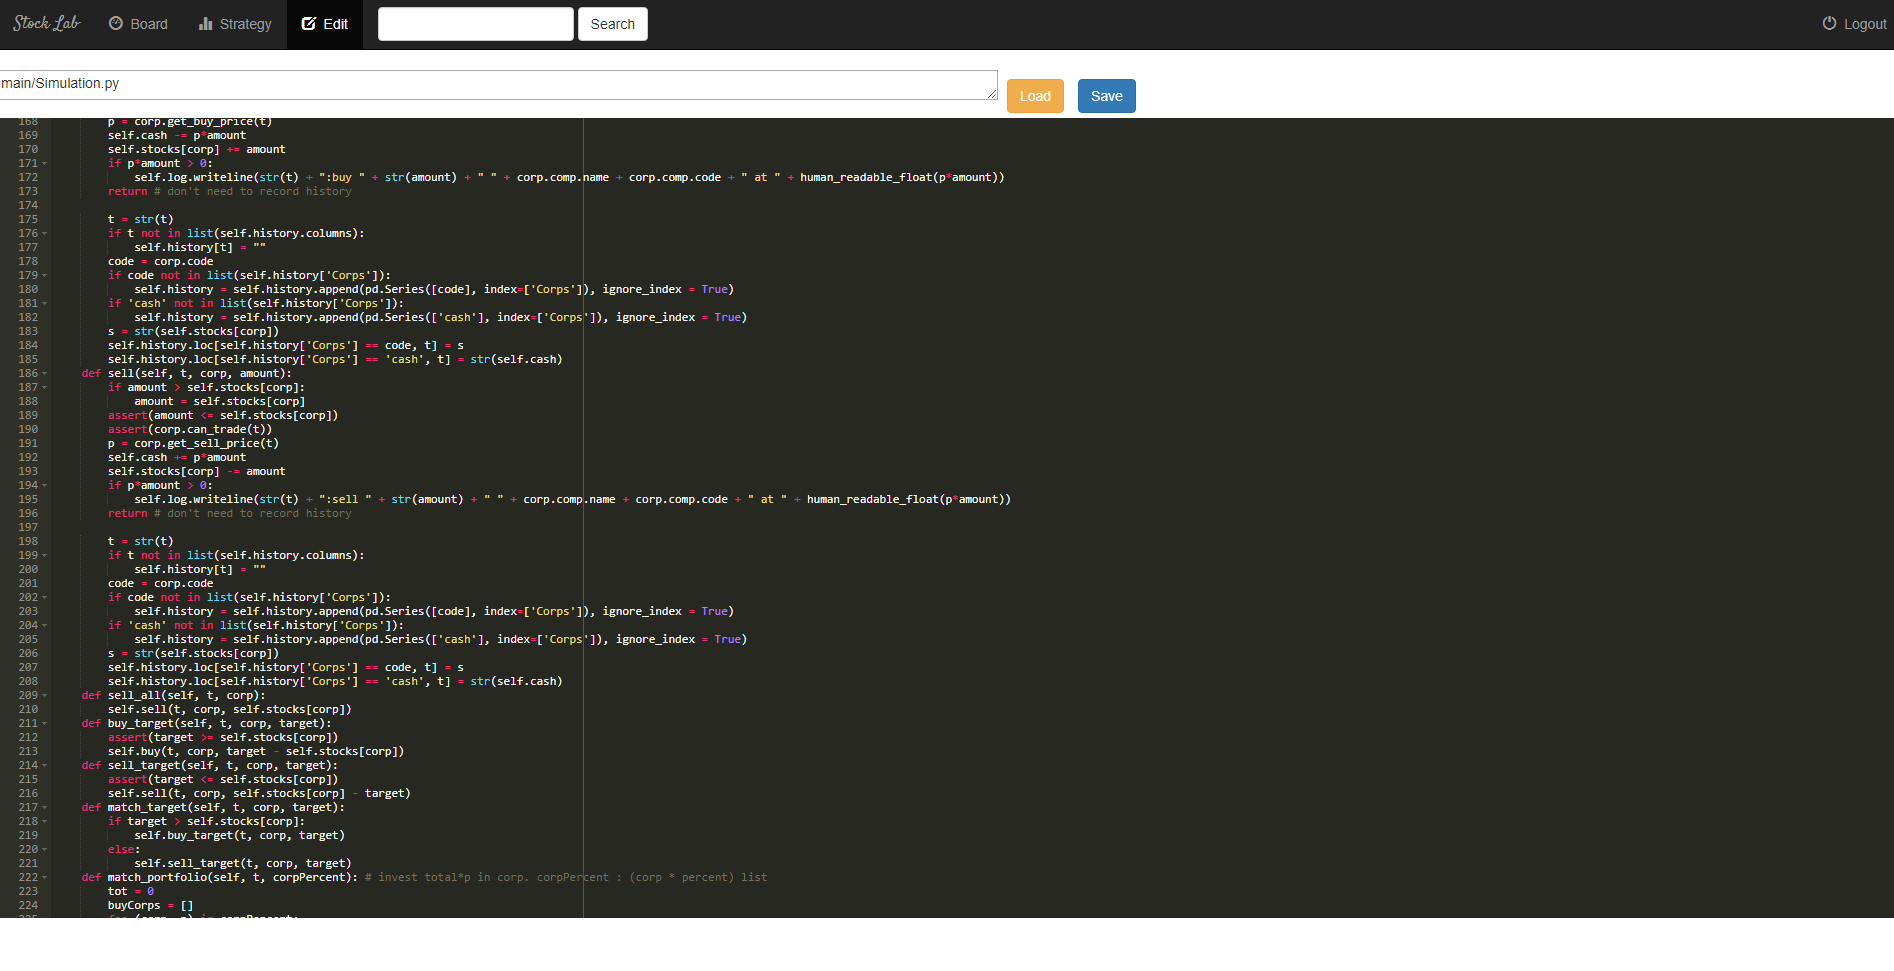Click the speedometer icon next to Board

(114, 23)
